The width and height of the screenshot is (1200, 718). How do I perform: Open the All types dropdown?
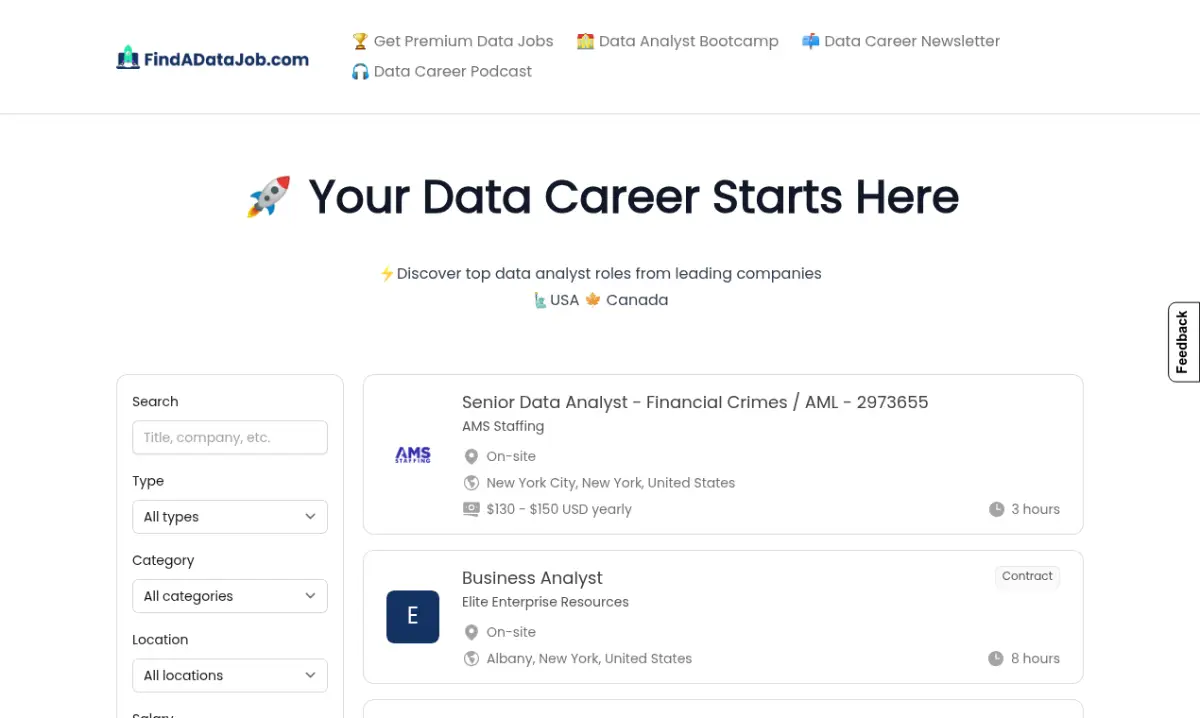[229, 516]
